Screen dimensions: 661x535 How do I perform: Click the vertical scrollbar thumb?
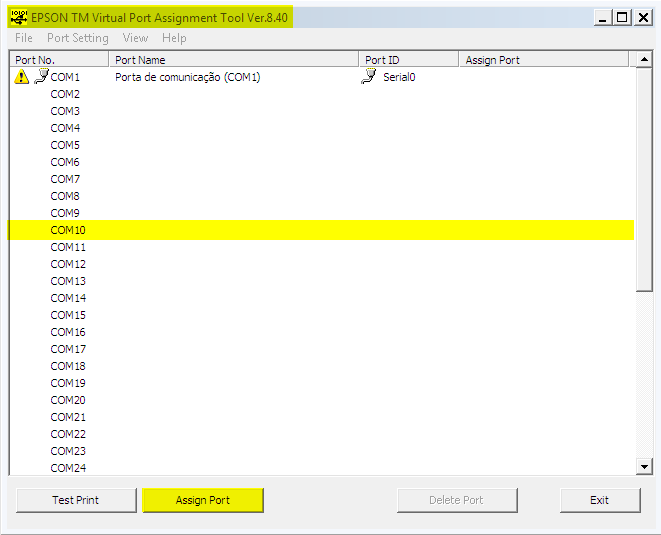tap(644, 180)
